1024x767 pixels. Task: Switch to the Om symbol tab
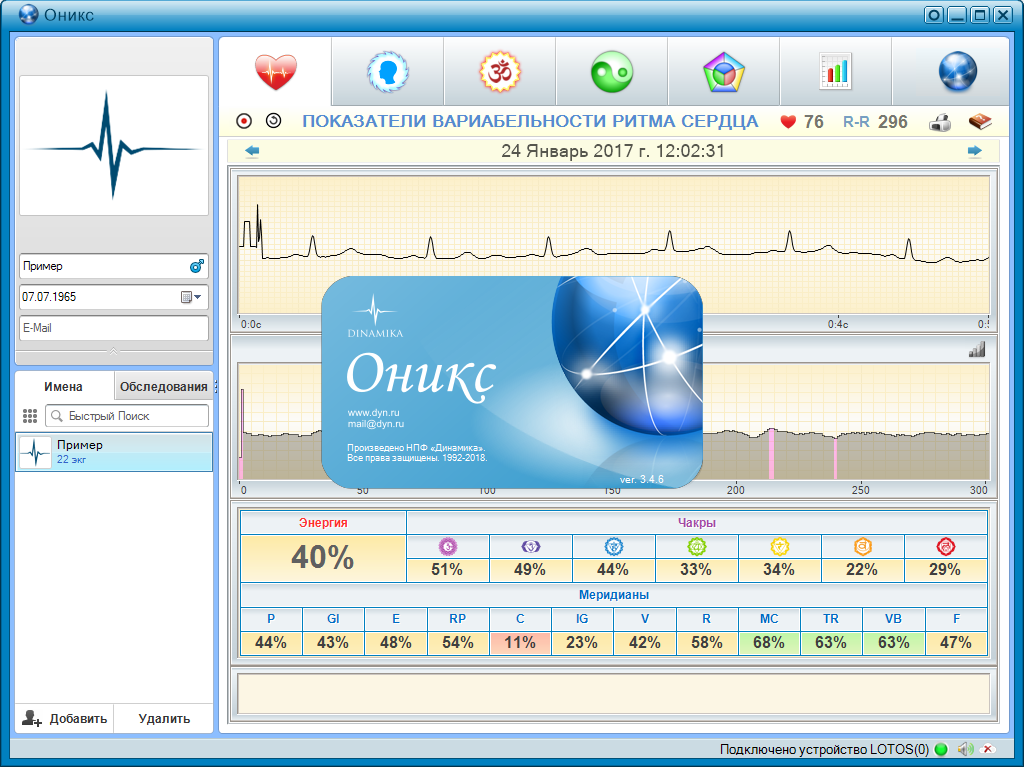(x=500, y=71)
